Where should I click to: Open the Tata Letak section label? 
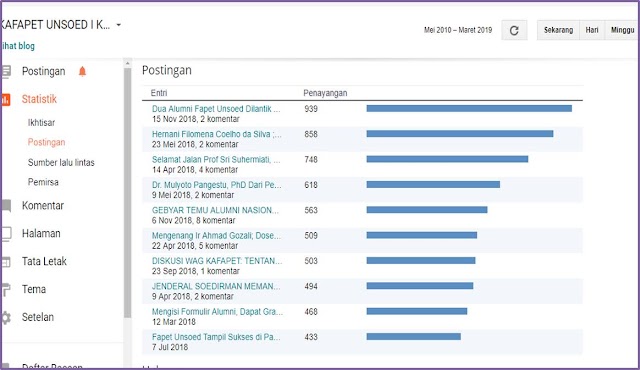coord(44,261)
